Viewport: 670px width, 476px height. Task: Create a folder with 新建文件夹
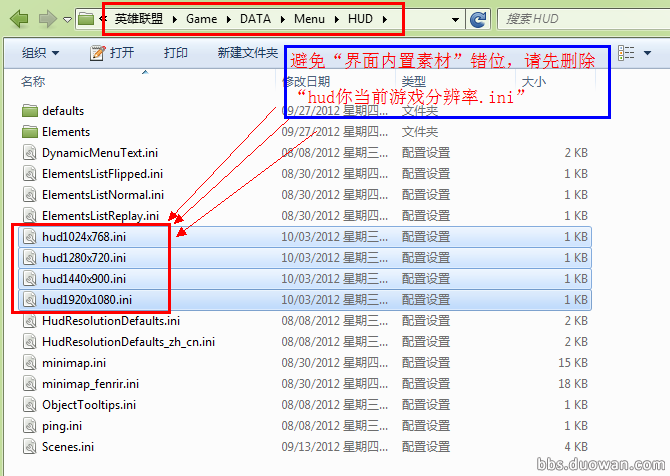248,53
